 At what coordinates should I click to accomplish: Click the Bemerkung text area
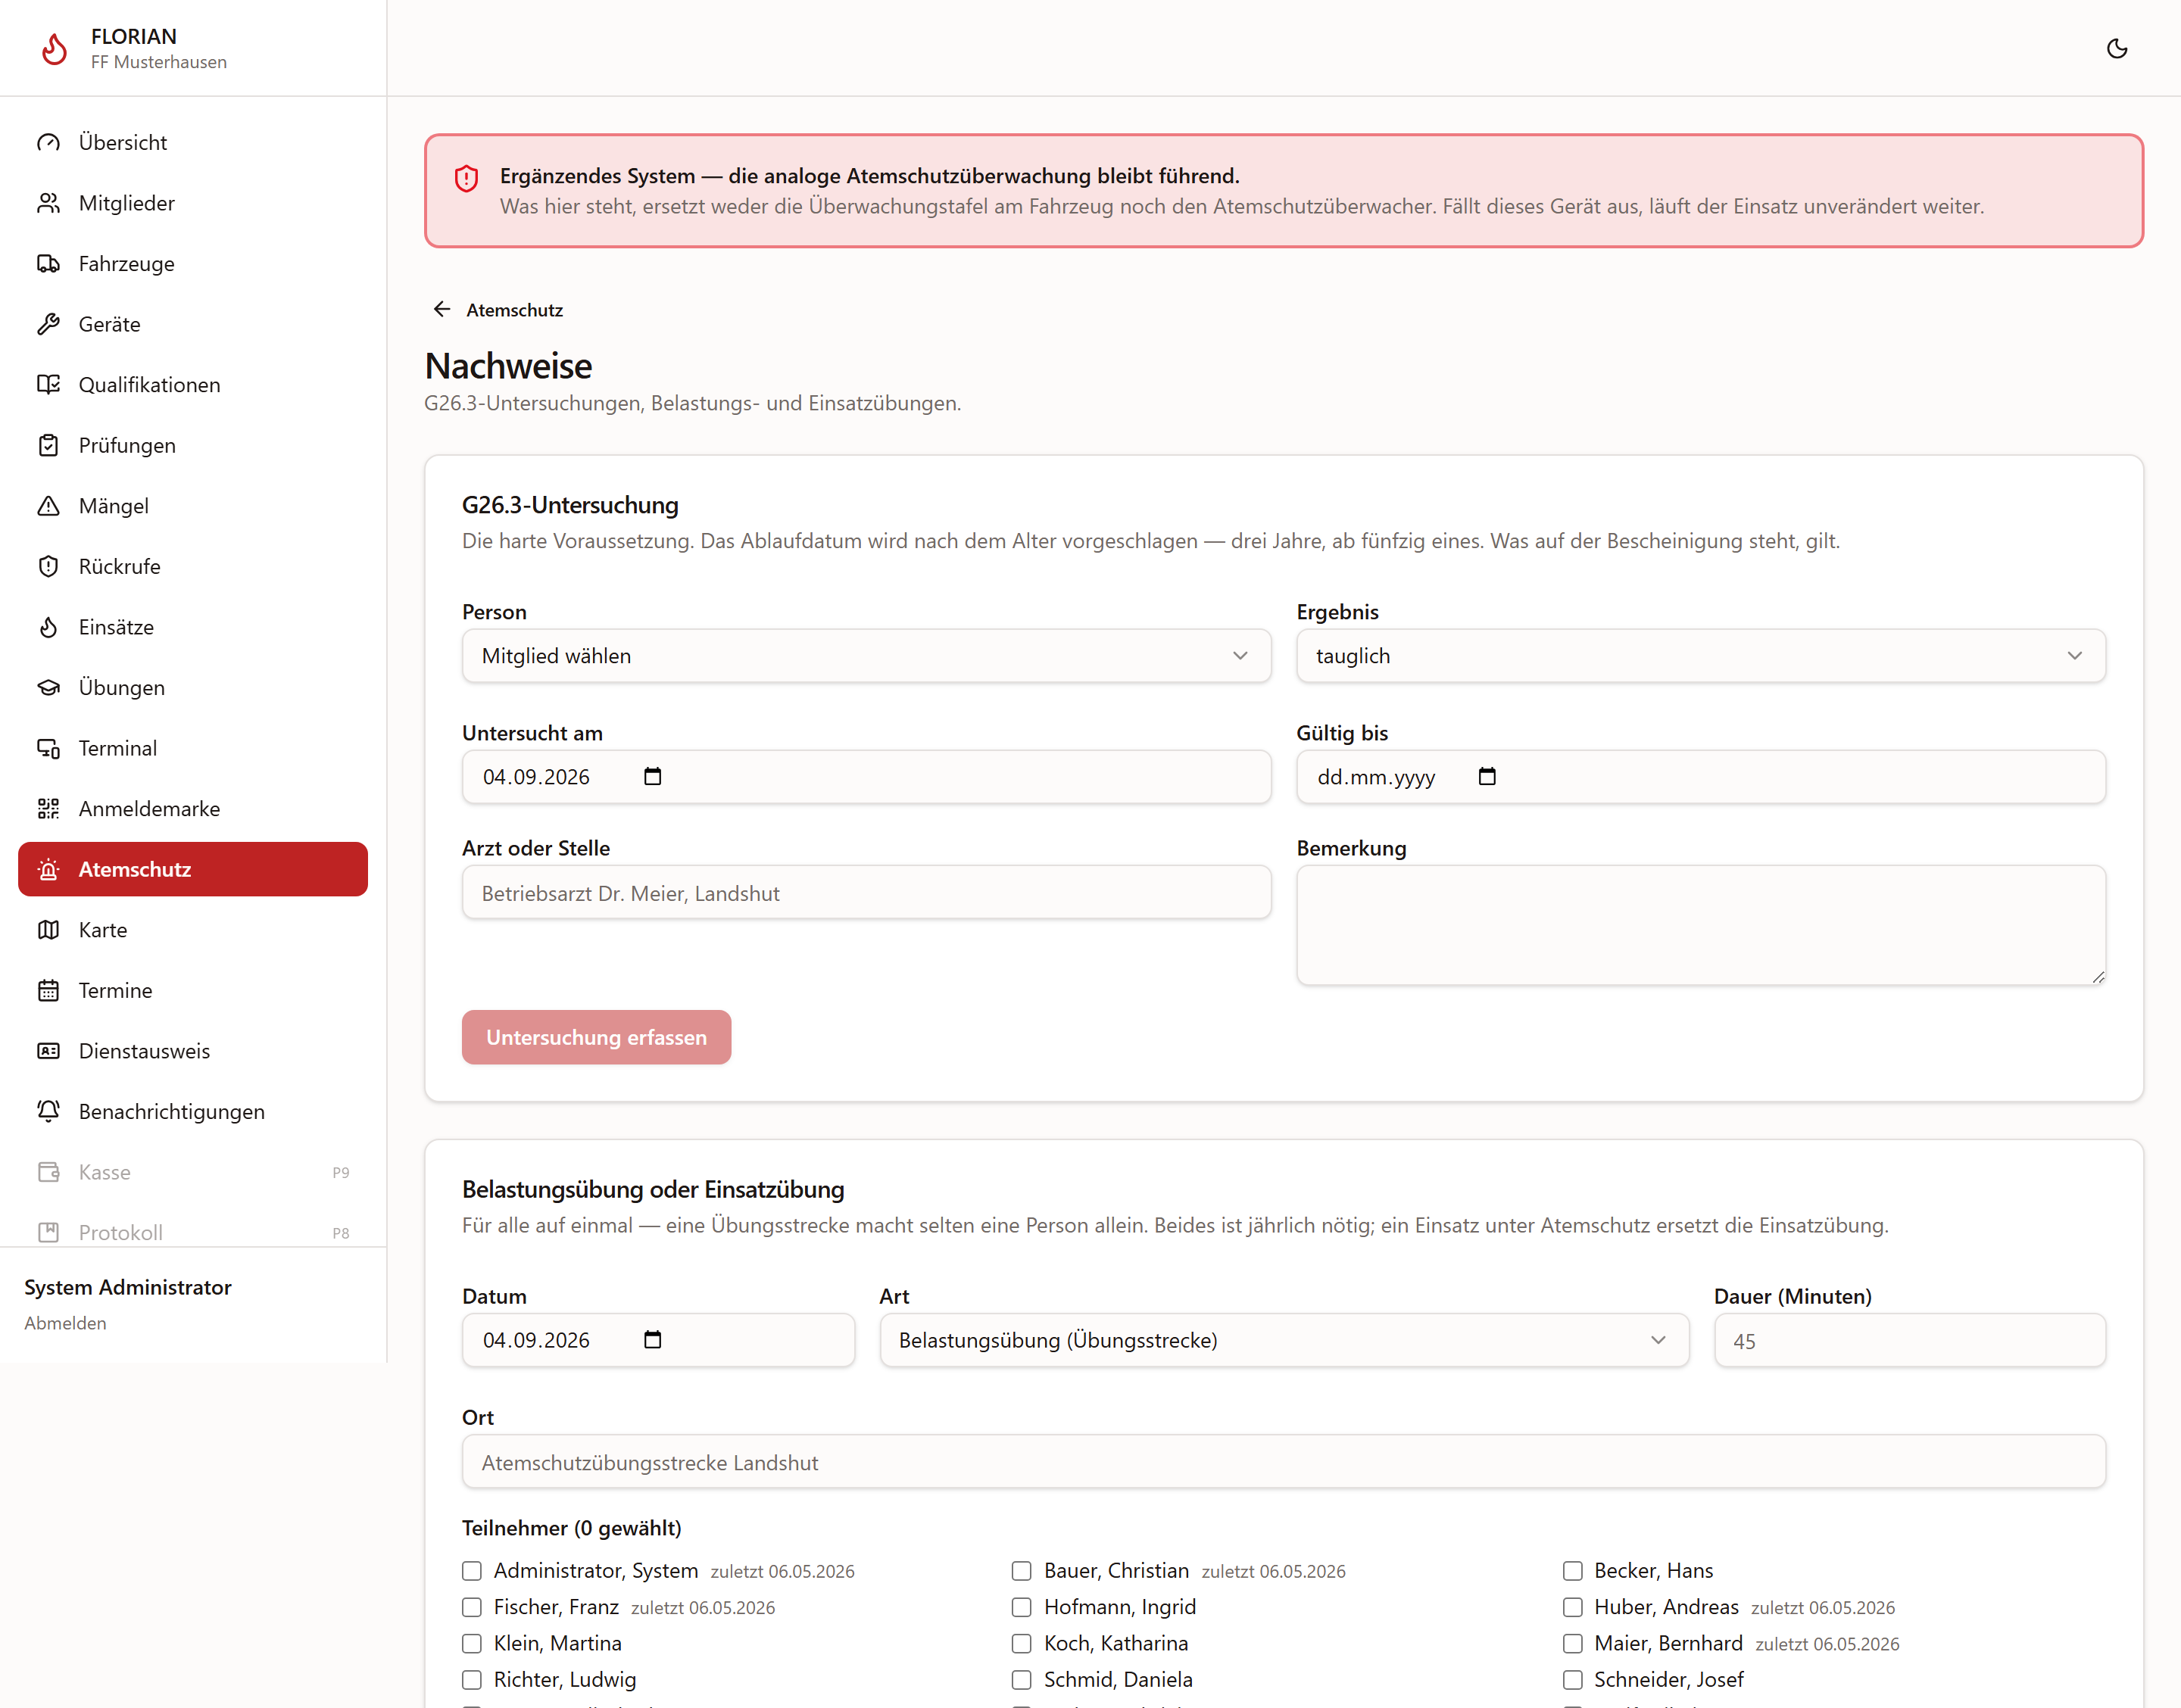(1700, 924)
